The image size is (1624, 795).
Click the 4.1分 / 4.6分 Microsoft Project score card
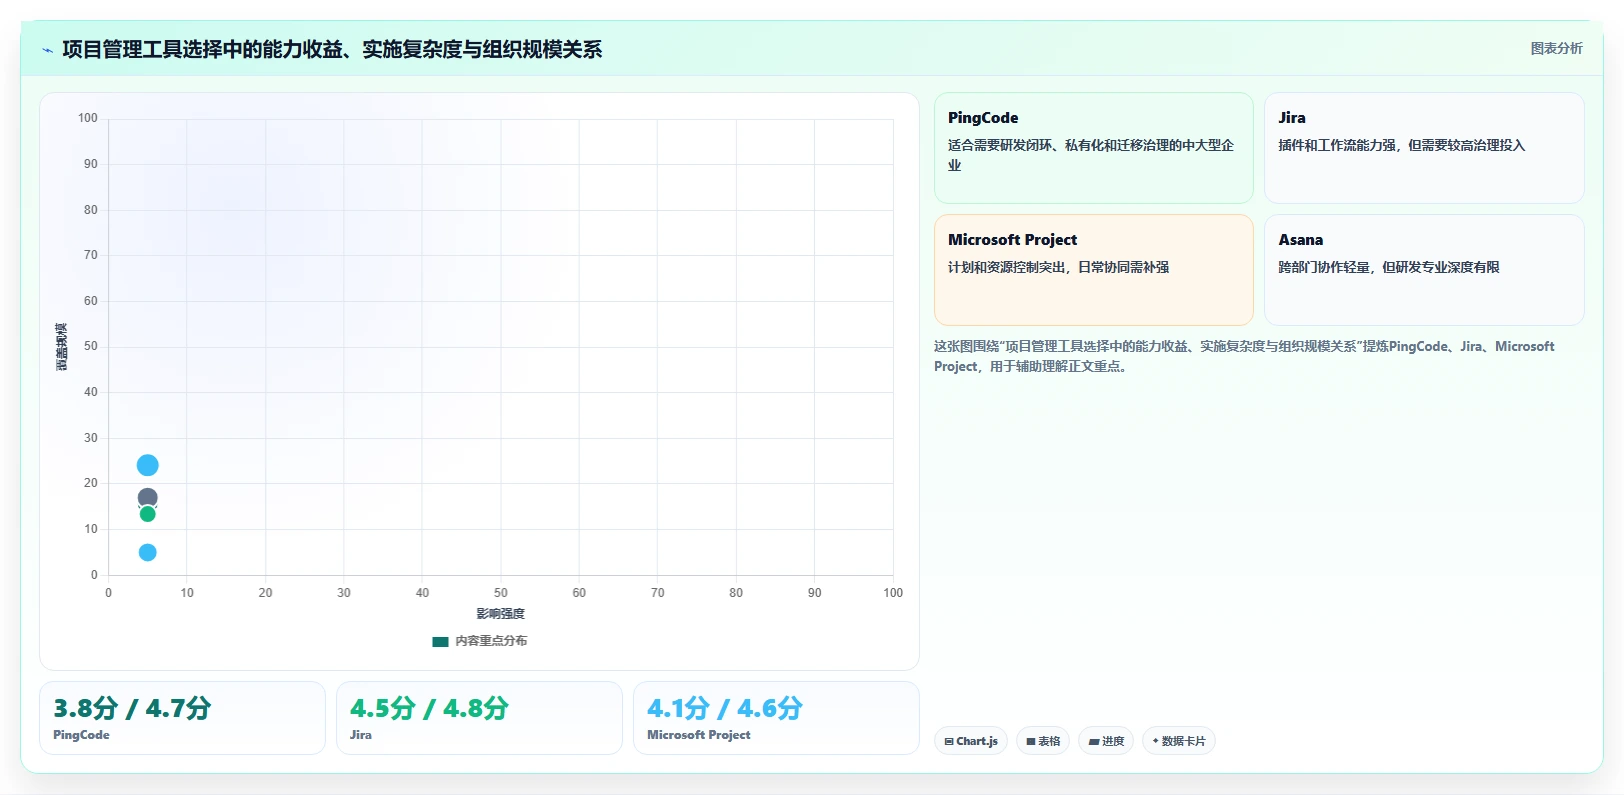tap(776, 718)
